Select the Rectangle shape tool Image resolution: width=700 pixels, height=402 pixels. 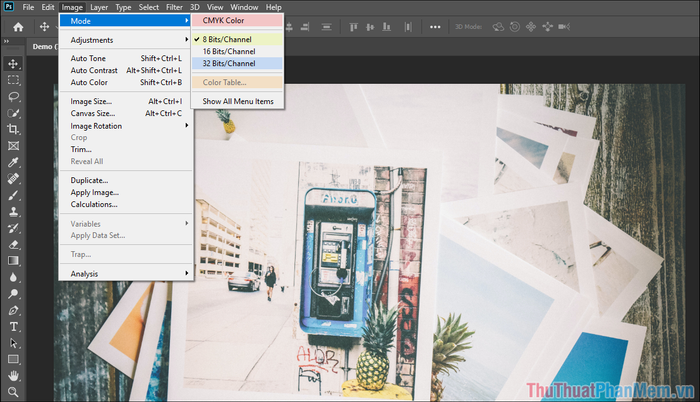[x=13, y=360]
